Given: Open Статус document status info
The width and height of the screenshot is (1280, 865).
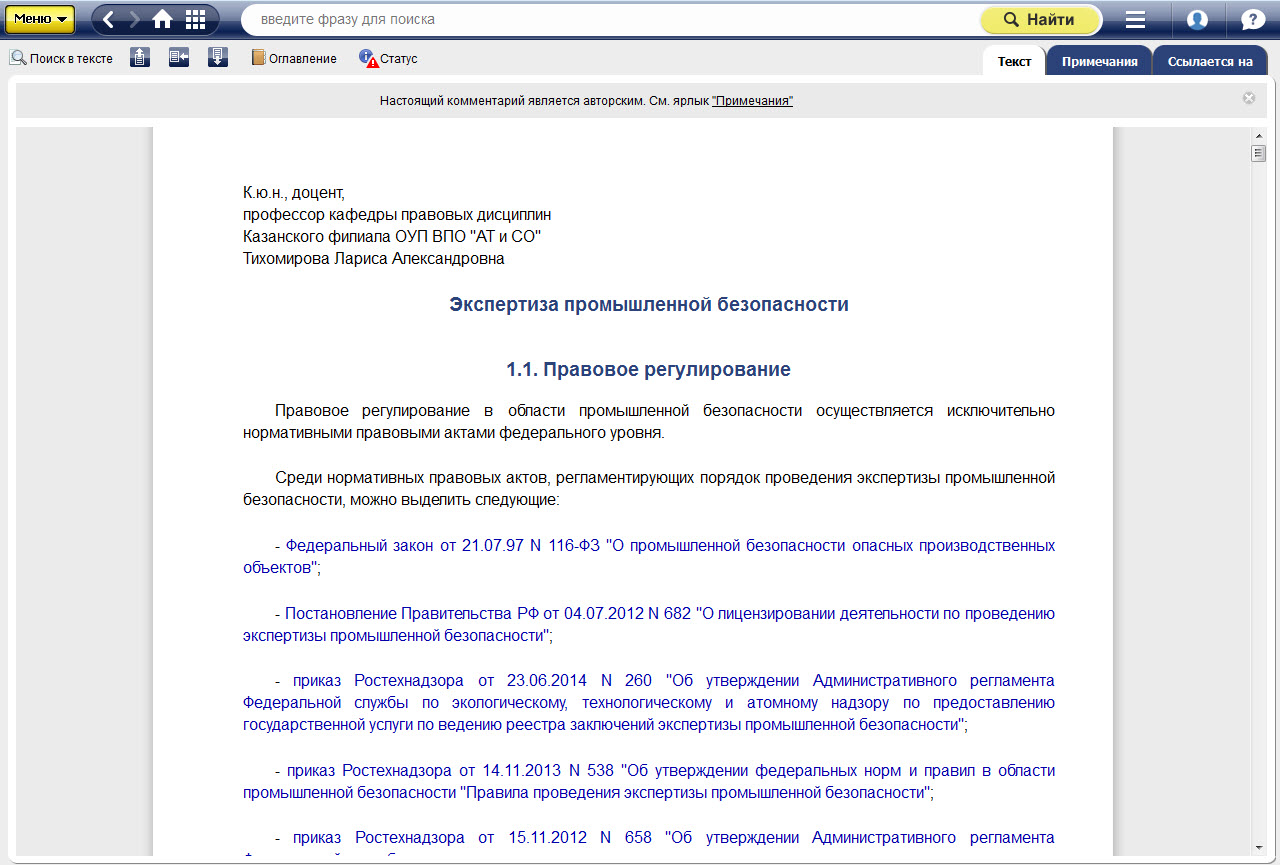Looking at the screenshot, I should click(x=388, y=59).
